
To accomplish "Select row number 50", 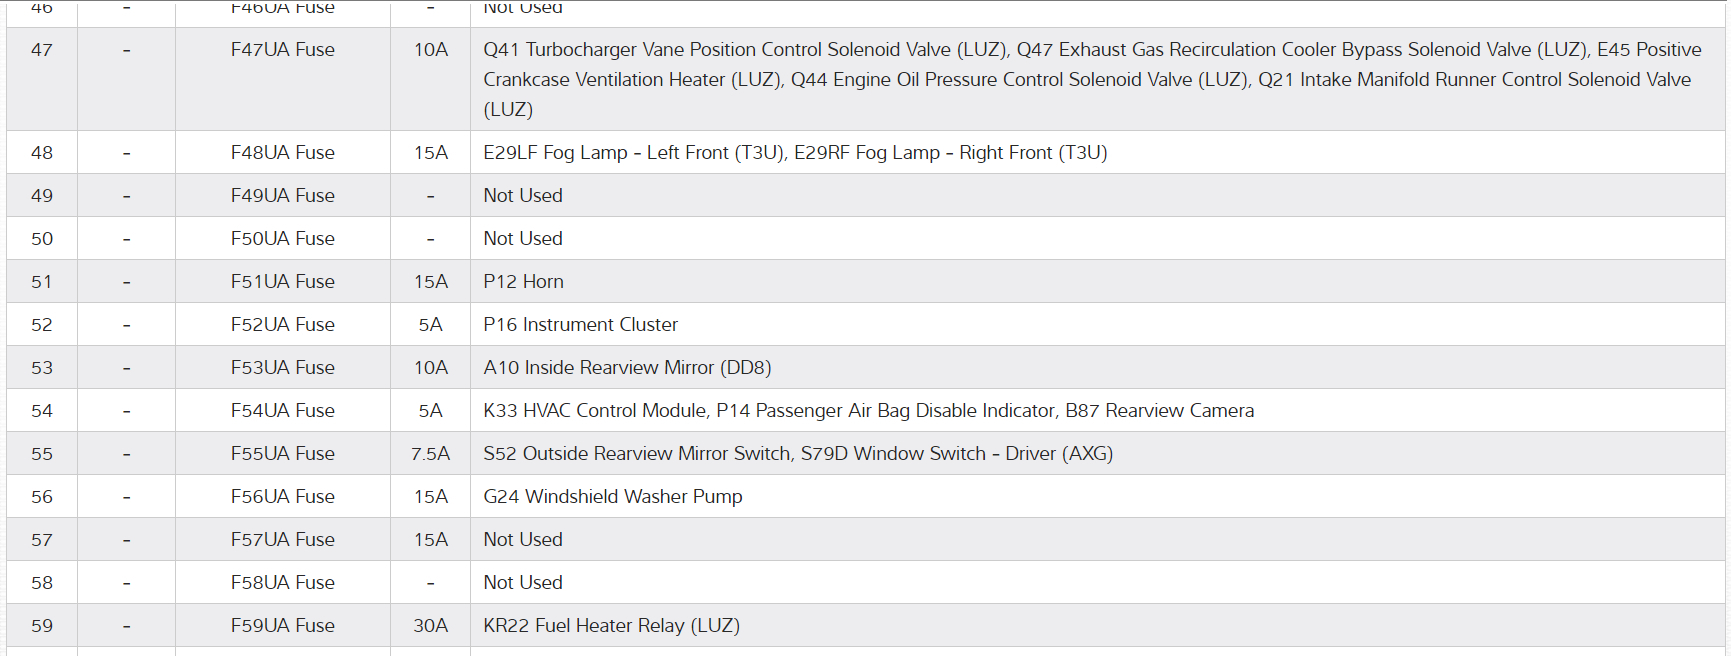I will (x=42, y=239).
